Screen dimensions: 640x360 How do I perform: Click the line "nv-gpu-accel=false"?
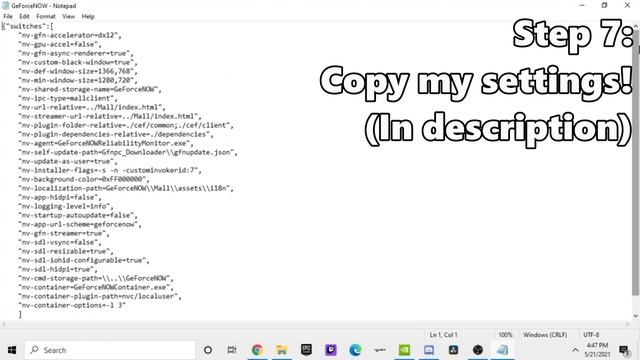pyautogui.click(x=60, y=44)
